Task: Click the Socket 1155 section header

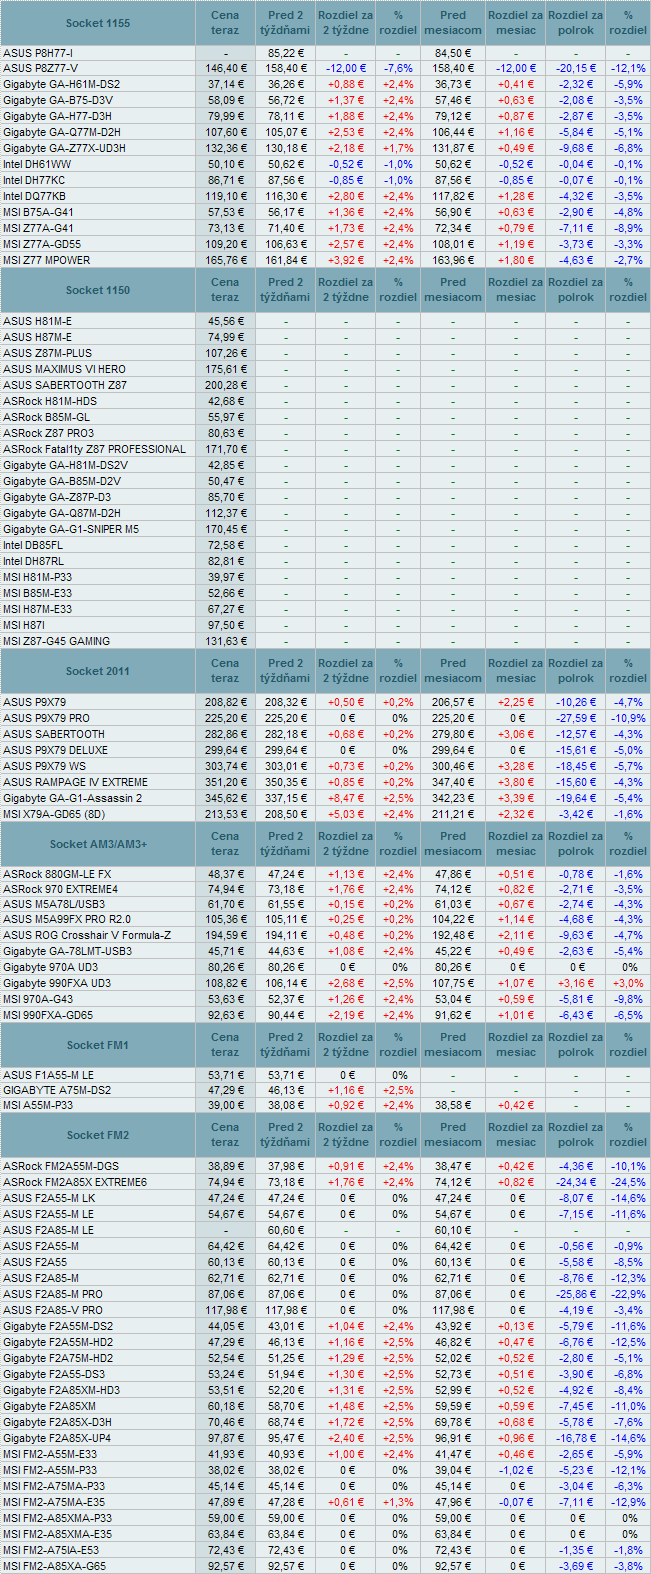Action: [98, 23]
